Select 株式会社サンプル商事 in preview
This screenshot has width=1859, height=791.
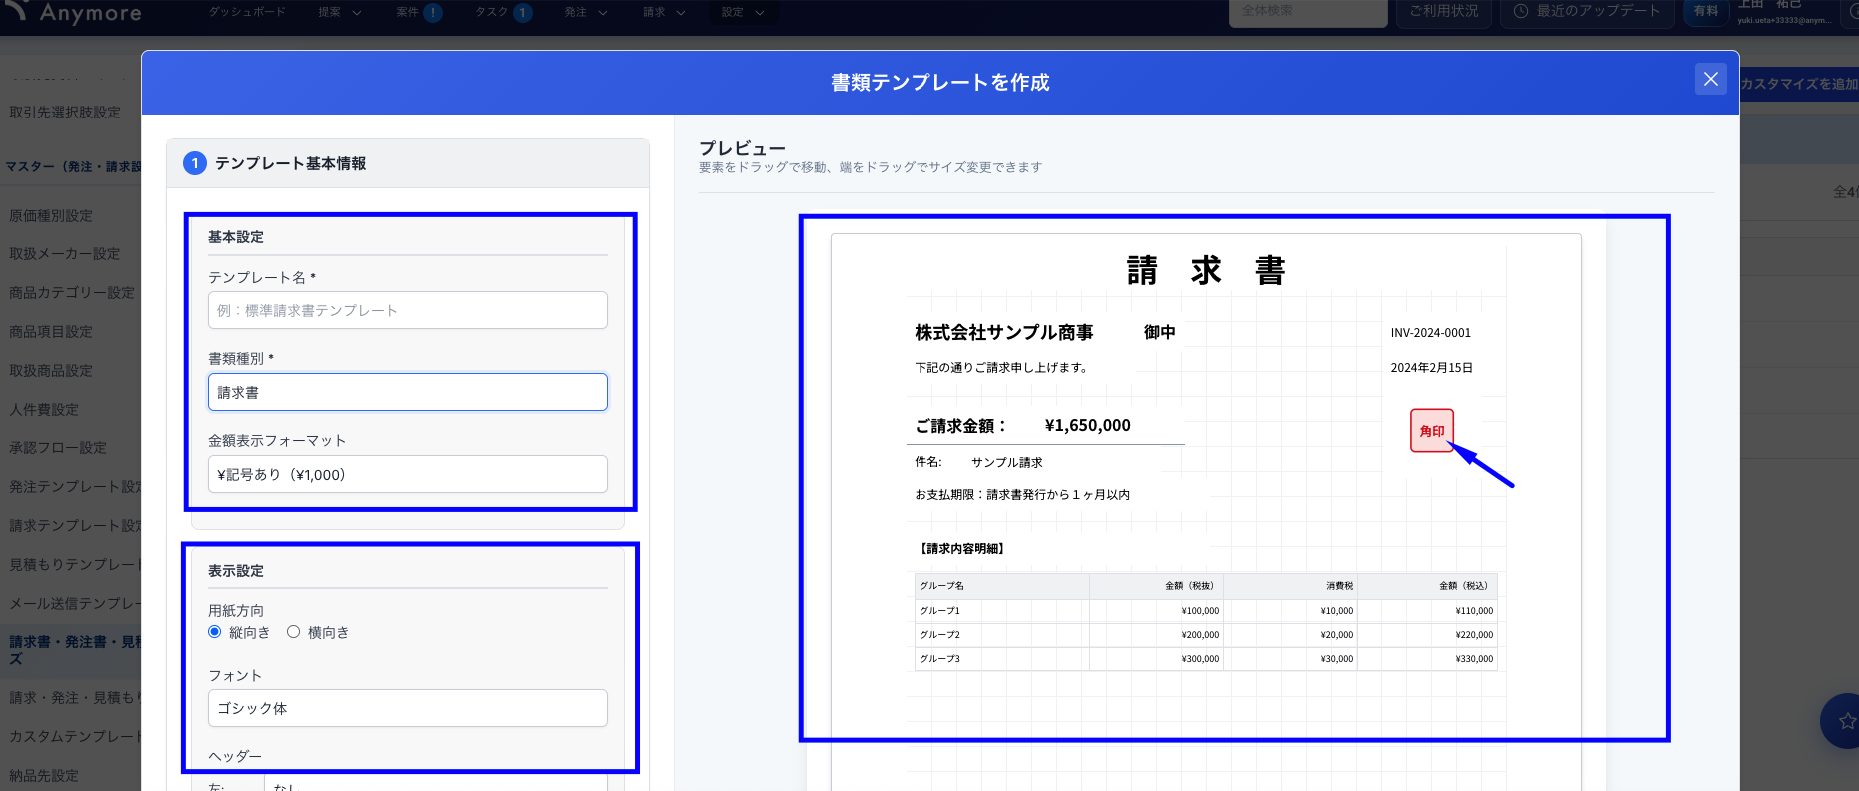[x=1004, y=332]
